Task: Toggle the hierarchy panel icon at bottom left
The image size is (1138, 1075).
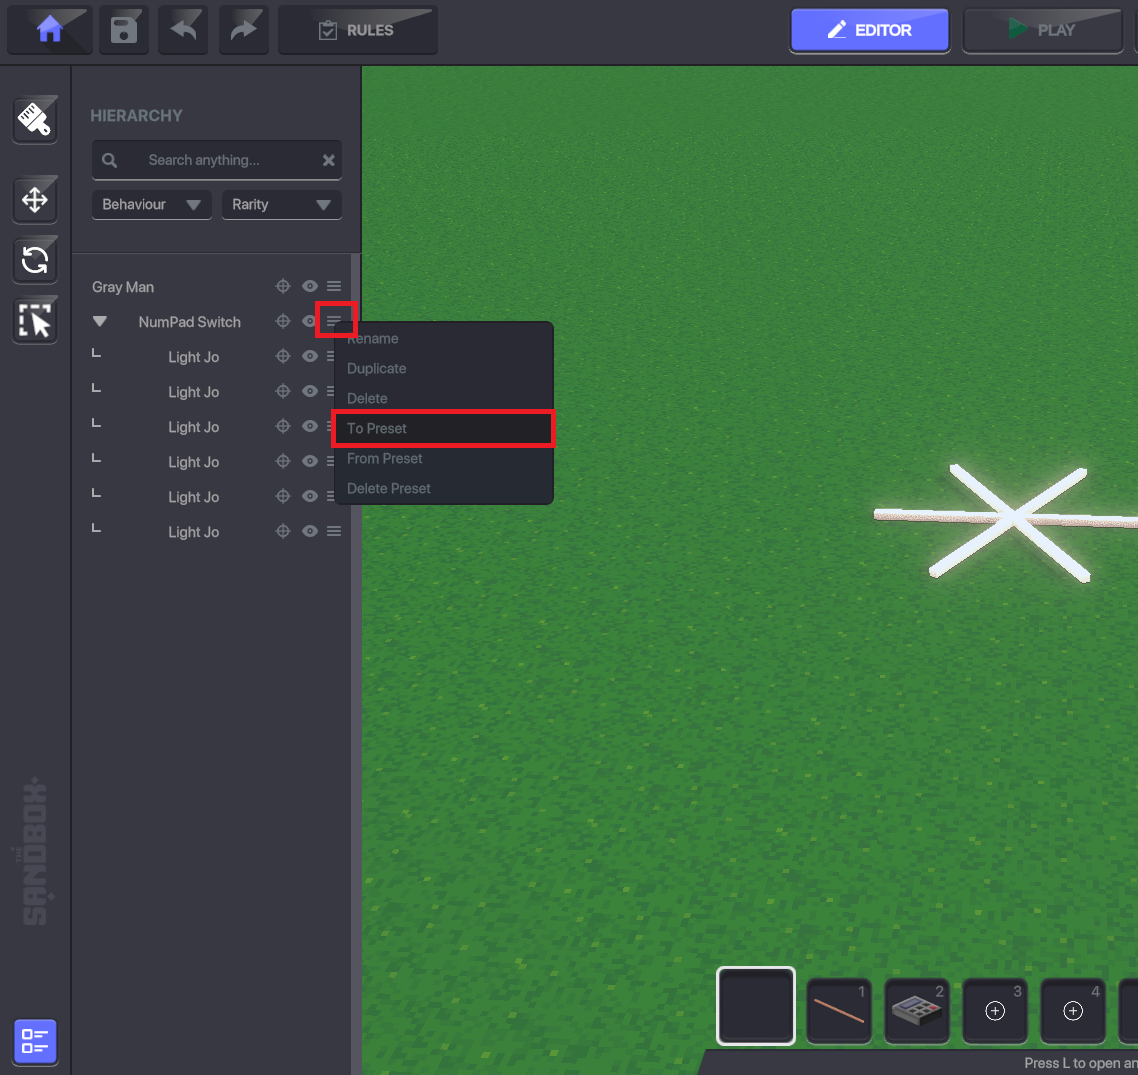Action: coord(35,1041)
